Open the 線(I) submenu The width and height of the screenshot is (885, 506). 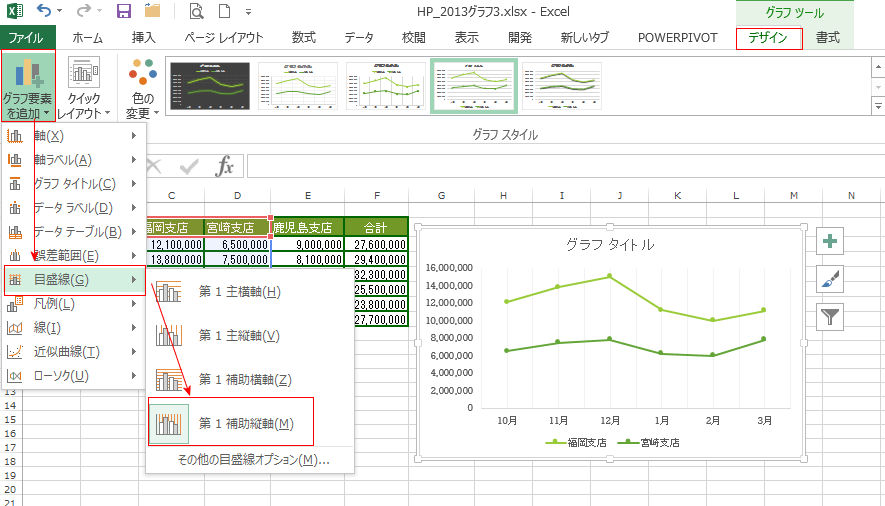(73, 328)
